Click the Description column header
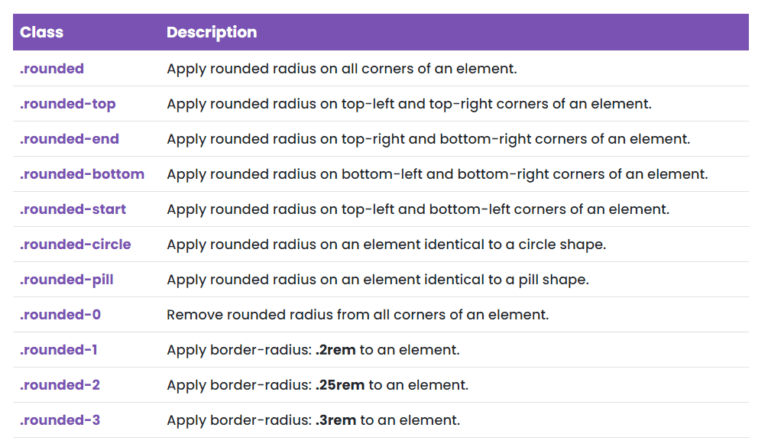 coord(212,32)
